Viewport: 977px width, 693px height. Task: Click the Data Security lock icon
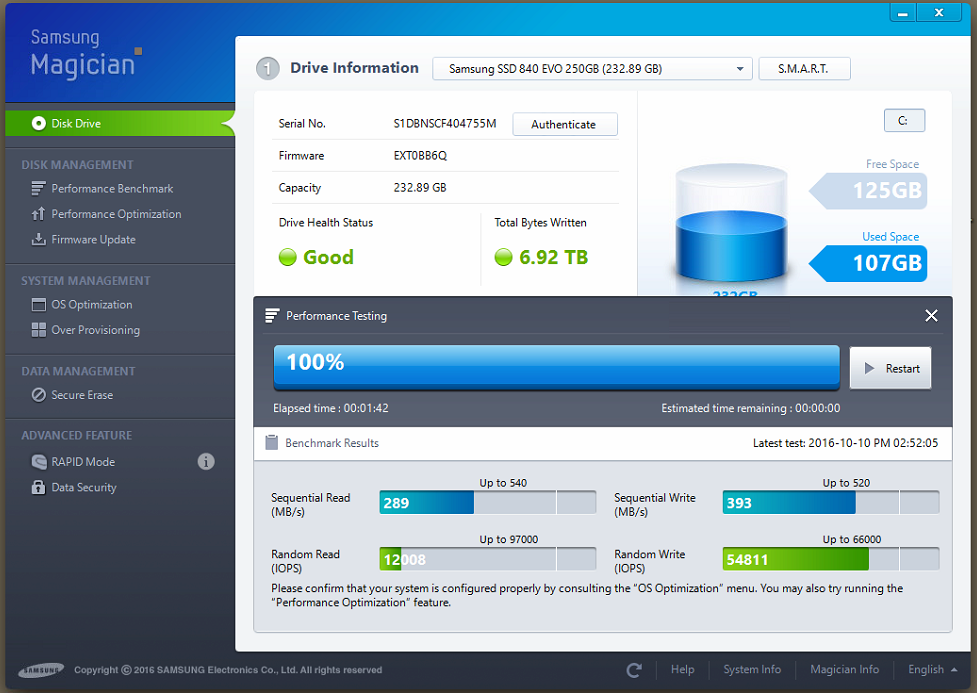pyautogui.click(x=39, y=488)
